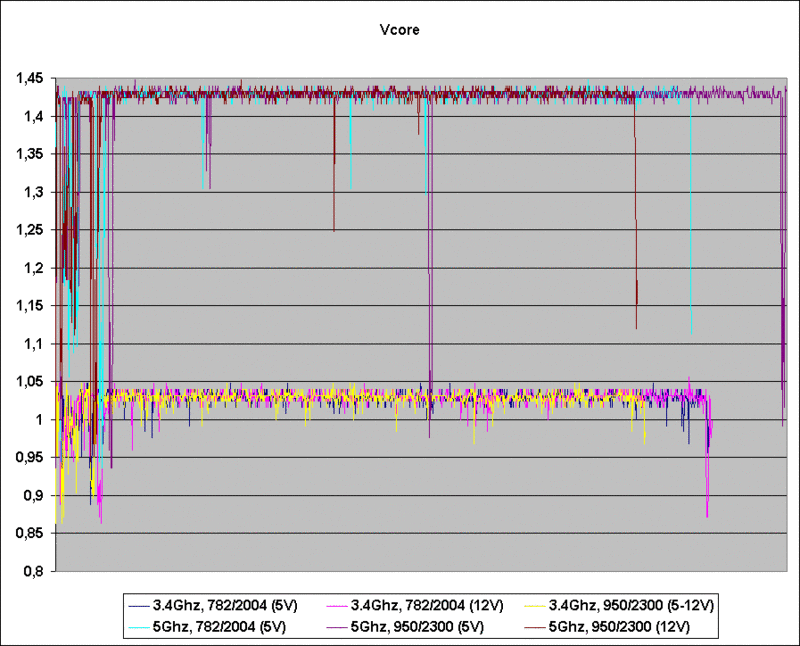Click the 1,4 axis label
800x646 pixels.
33,117
